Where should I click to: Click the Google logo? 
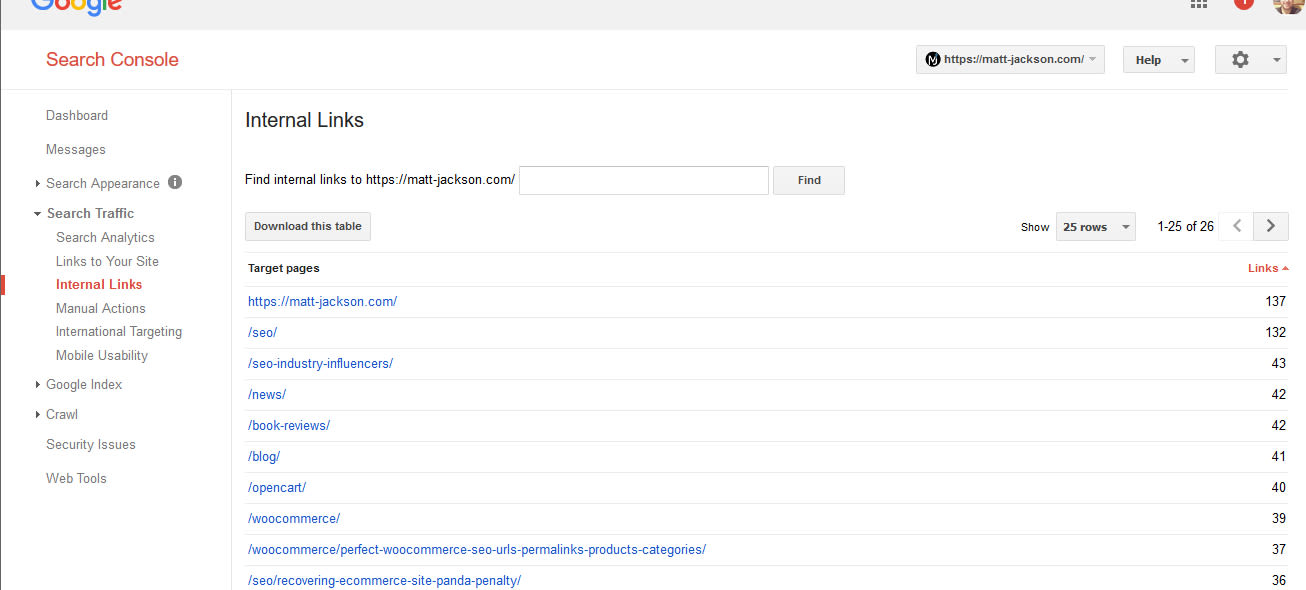[76, 6]
